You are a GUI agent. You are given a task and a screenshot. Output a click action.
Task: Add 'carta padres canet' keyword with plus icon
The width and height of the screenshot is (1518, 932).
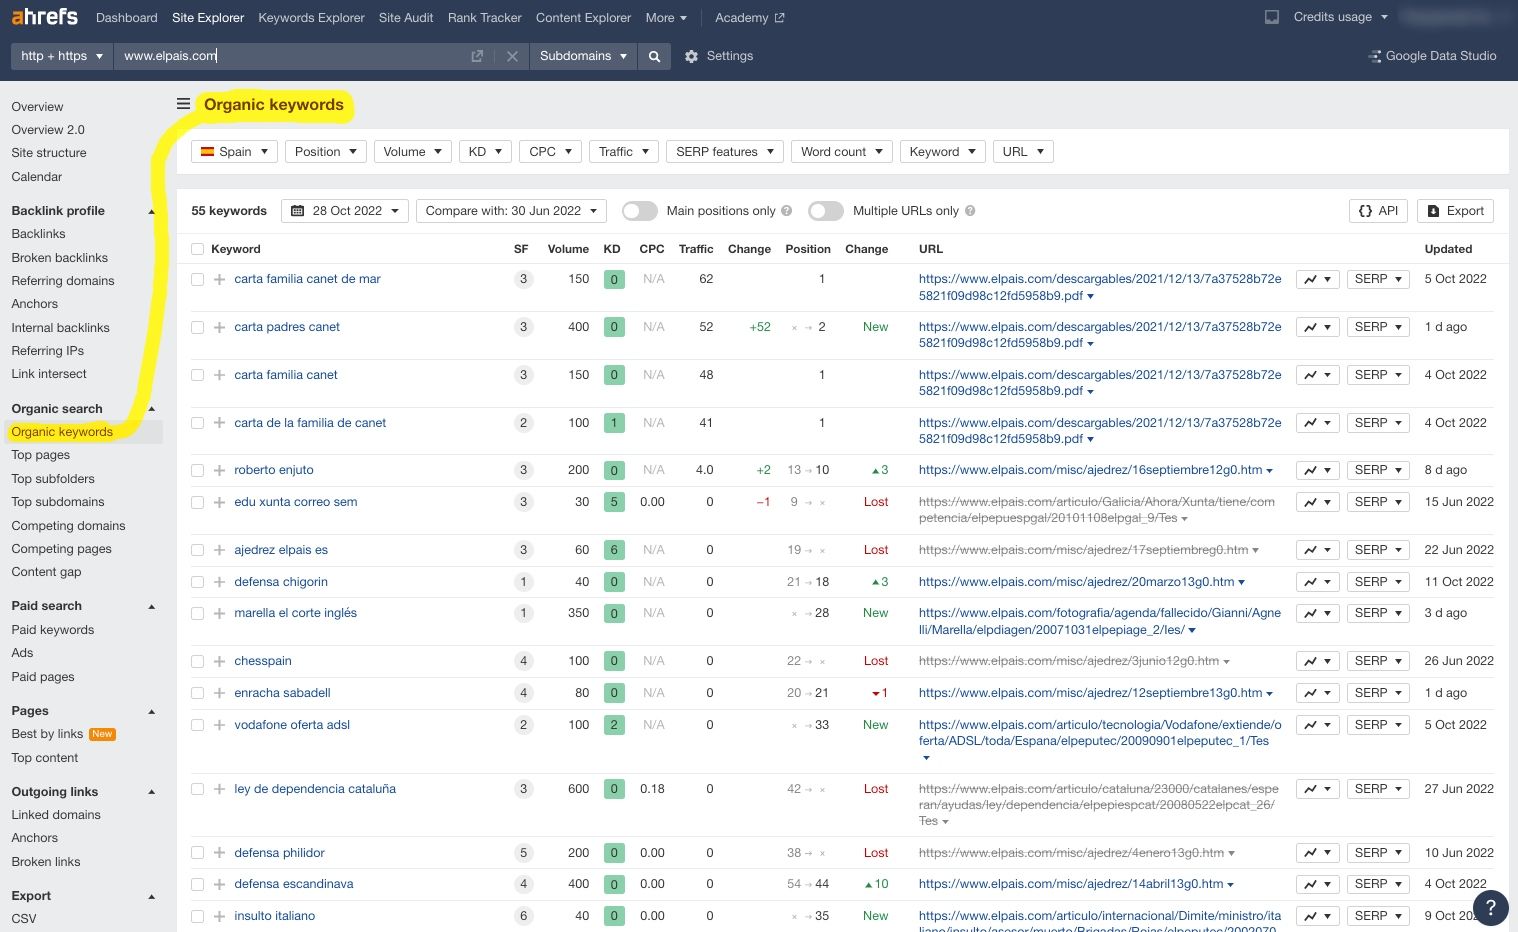click(219, 328)
